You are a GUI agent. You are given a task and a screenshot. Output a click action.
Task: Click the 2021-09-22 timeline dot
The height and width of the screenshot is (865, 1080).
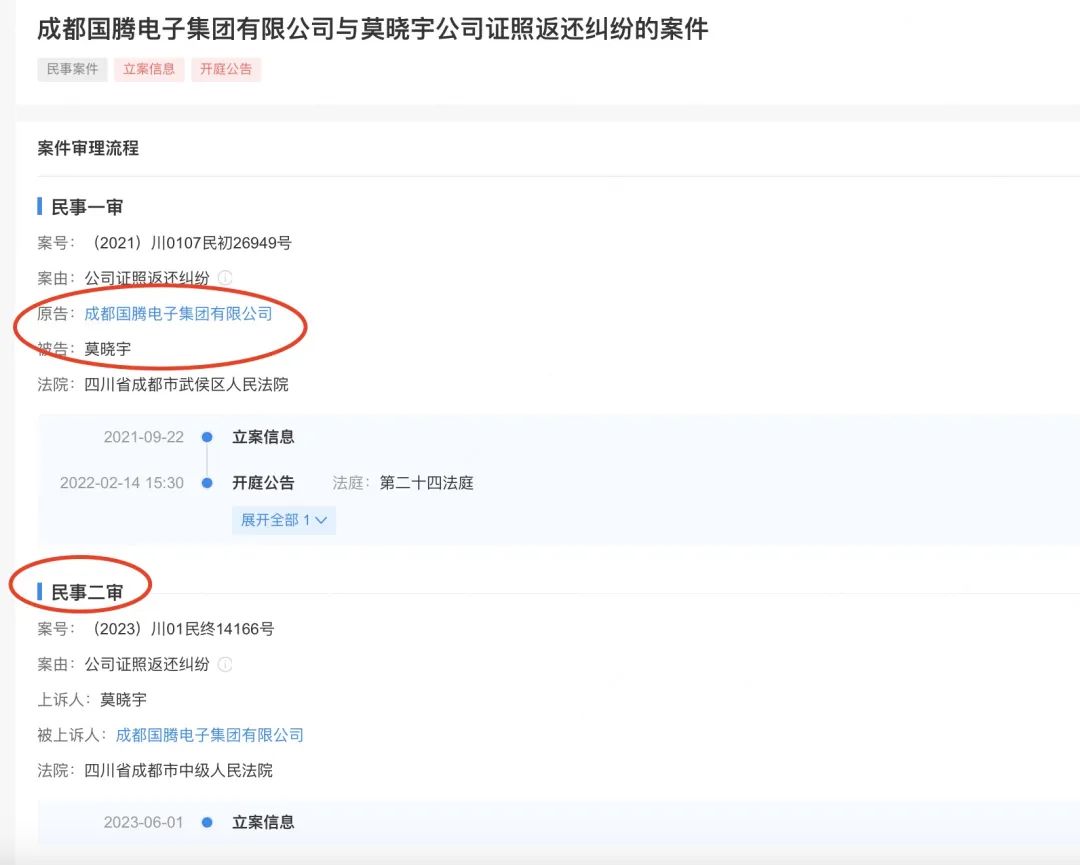(207, 437)
